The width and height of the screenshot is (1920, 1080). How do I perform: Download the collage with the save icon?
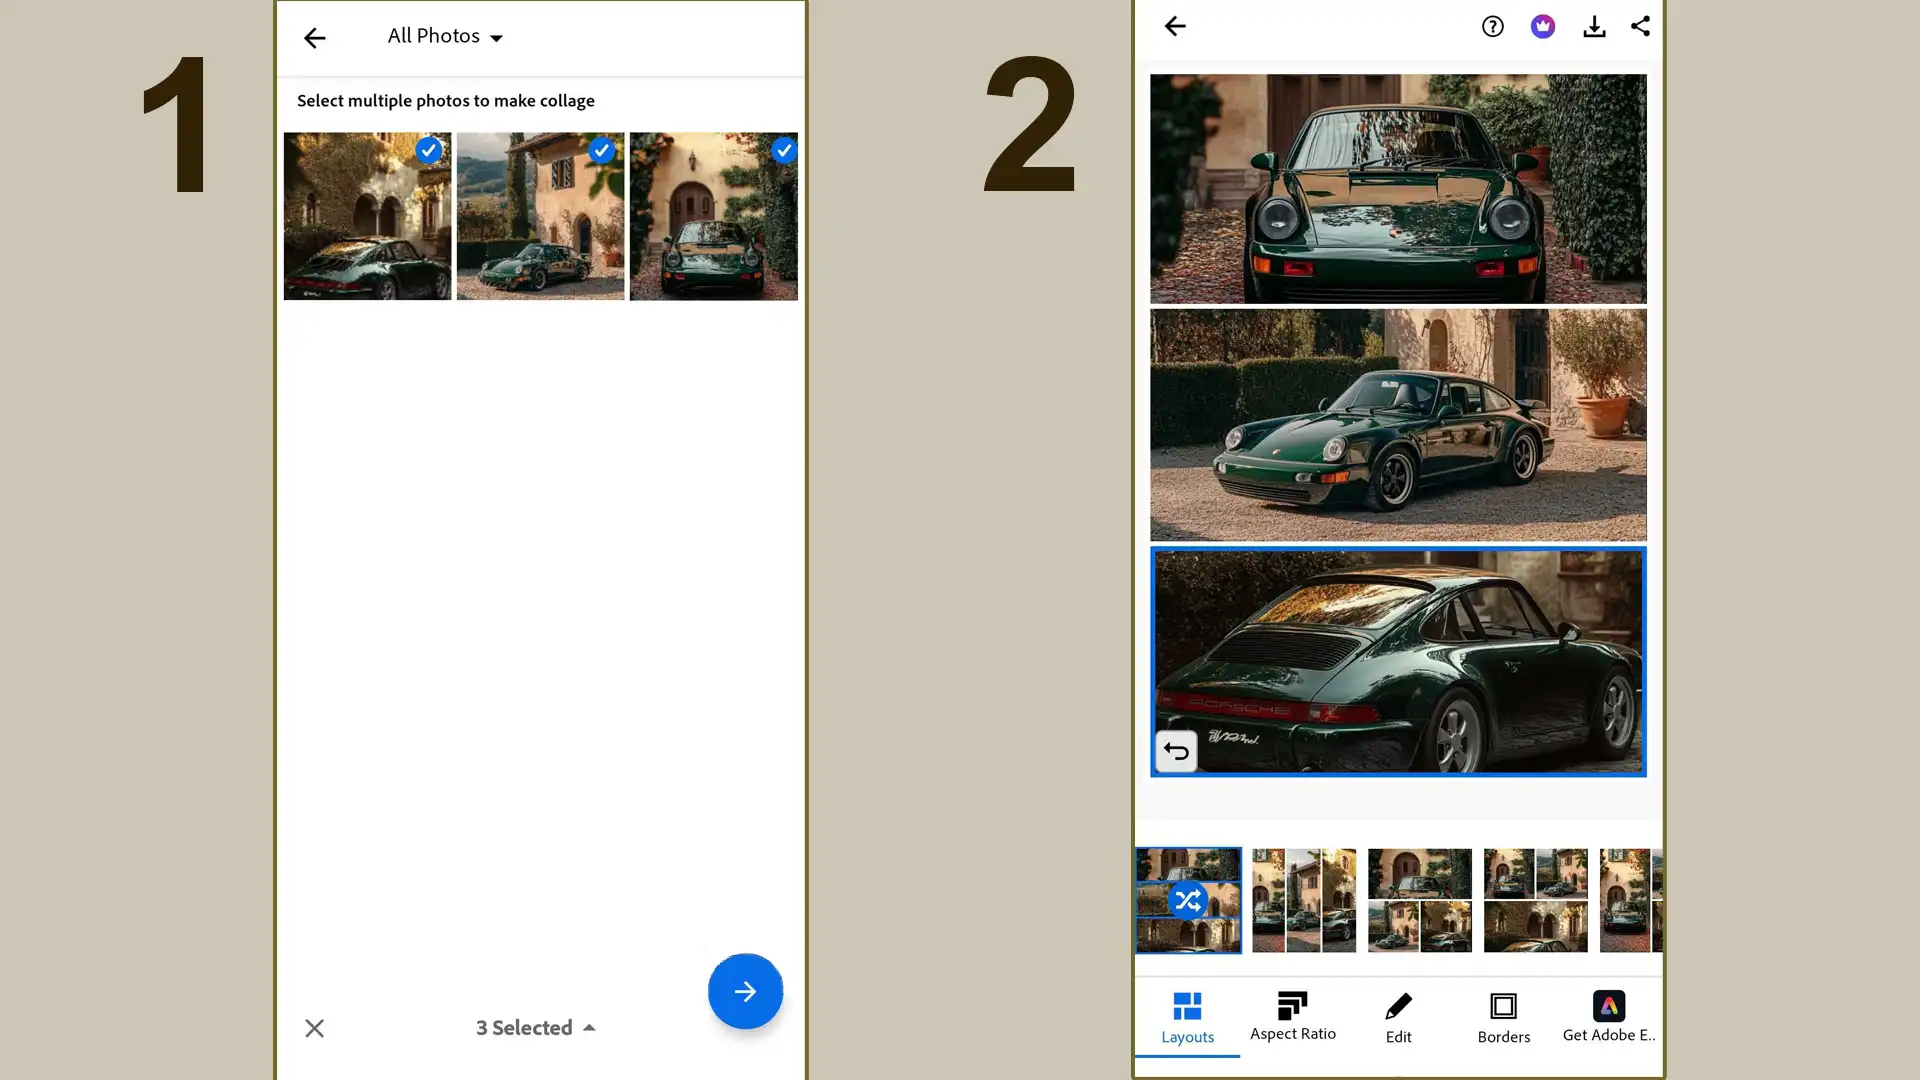(x=1594, y=26)
